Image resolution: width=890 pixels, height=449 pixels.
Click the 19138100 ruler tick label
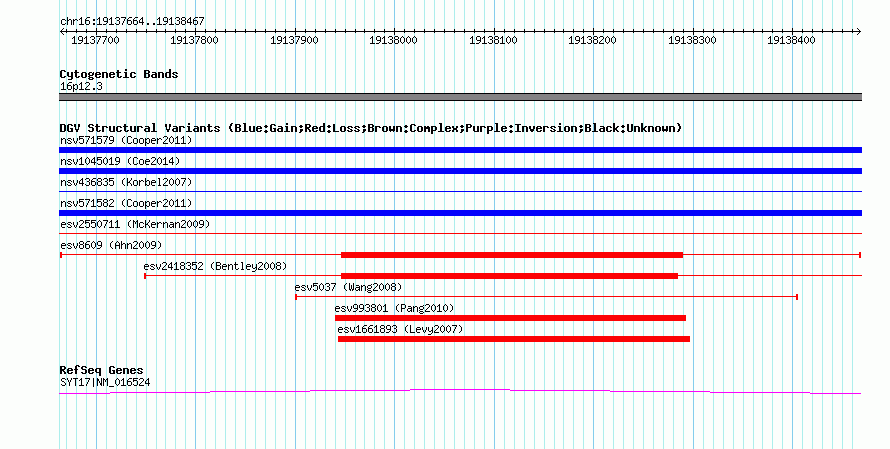click(x=493, y=40)
